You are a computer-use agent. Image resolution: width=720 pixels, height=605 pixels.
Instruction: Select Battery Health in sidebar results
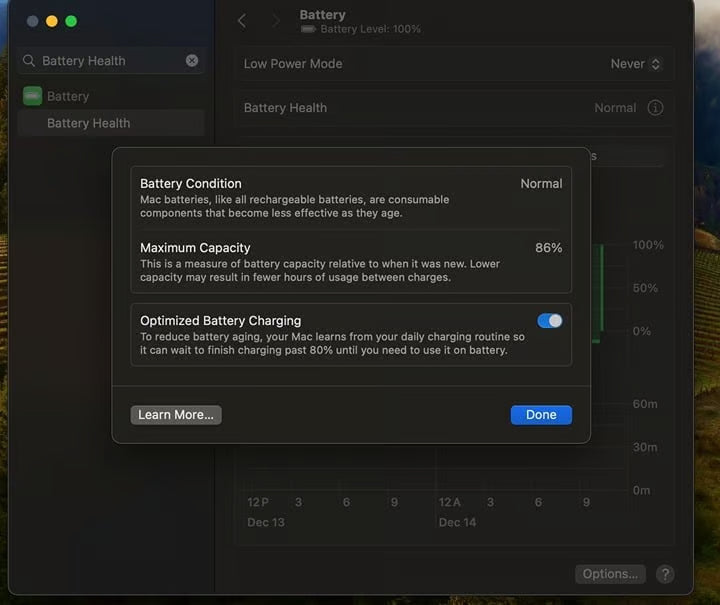[x=88, y=123]
